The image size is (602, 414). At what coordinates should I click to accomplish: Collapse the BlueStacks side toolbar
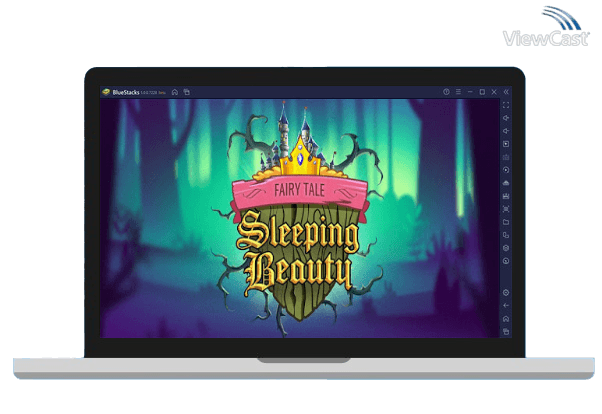coord(506,92)
